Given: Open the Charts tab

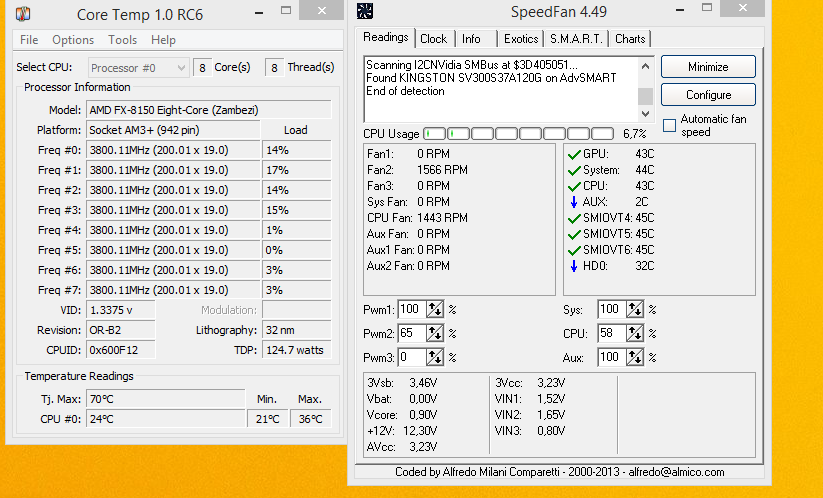Looking at the screenshot, I should [x=630, y=39].
